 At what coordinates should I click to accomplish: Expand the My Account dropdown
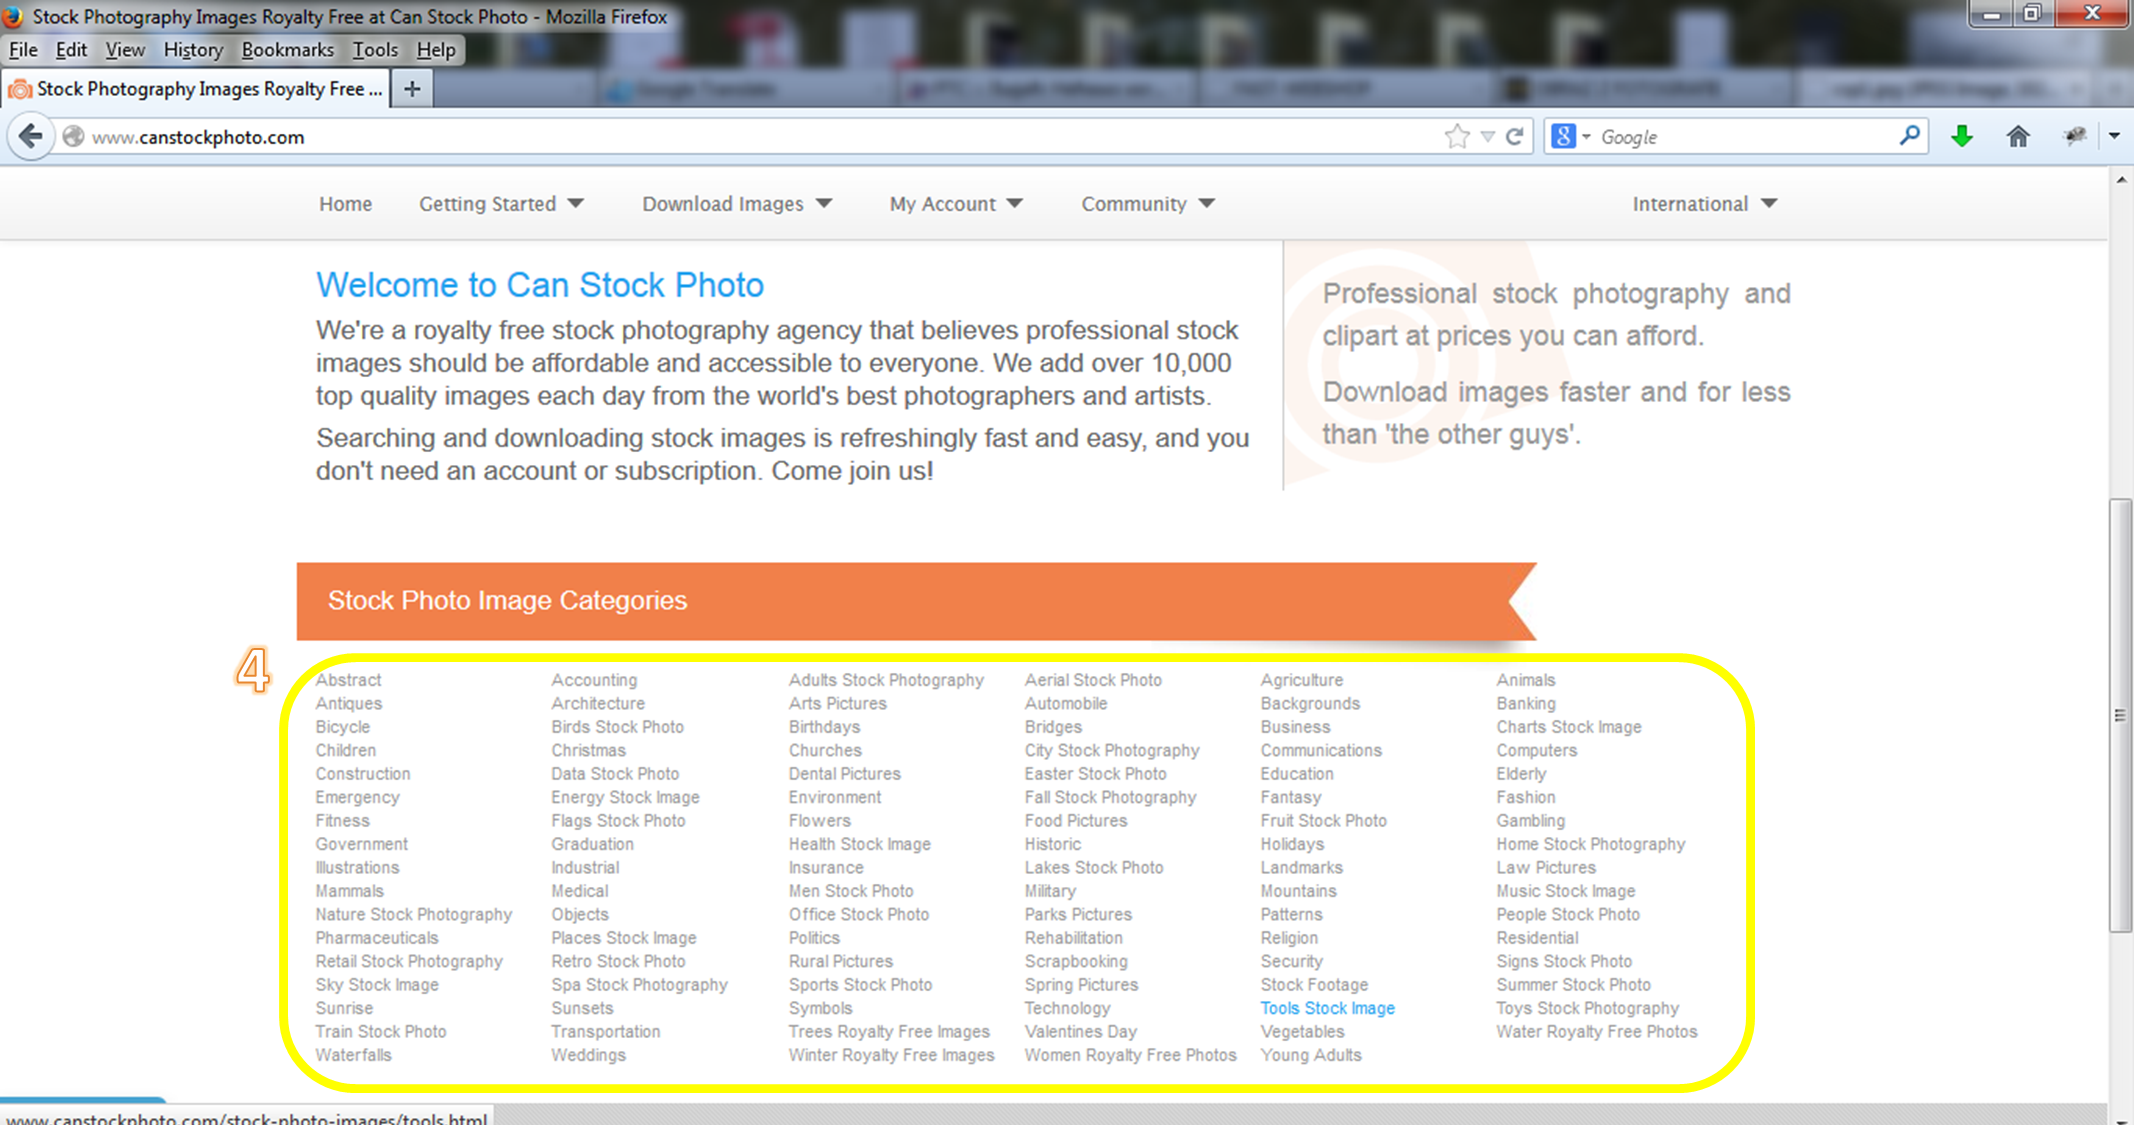957,204
